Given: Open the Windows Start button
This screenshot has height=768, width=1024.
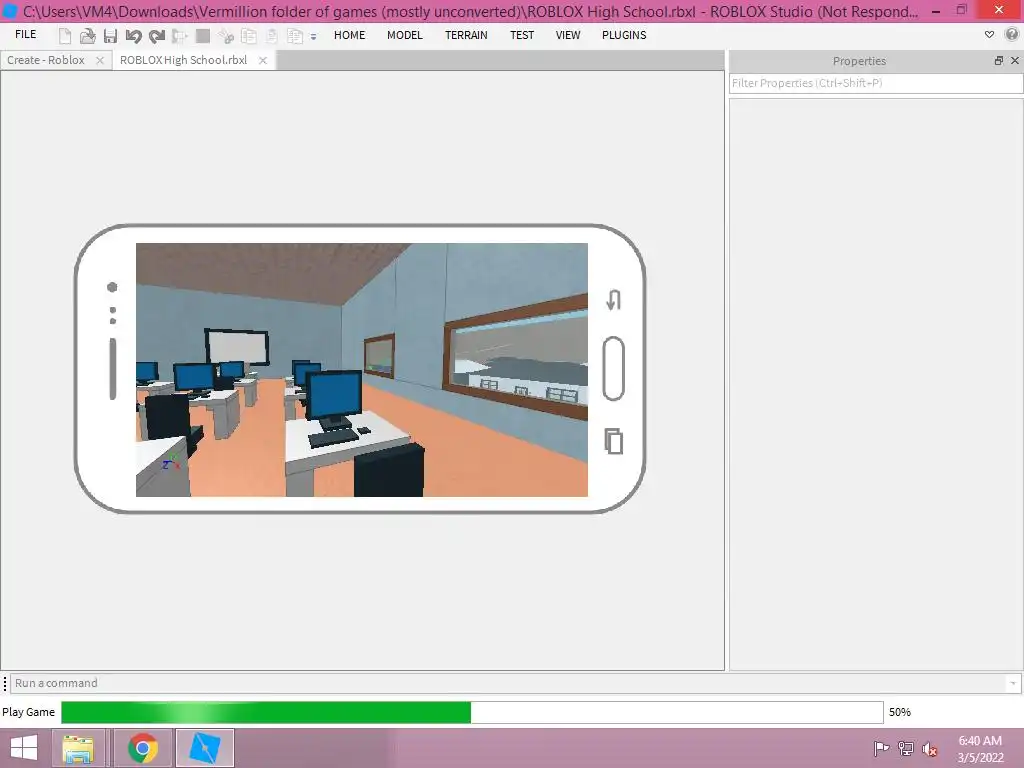Looking at the screenshot, I should pos(24,748).
